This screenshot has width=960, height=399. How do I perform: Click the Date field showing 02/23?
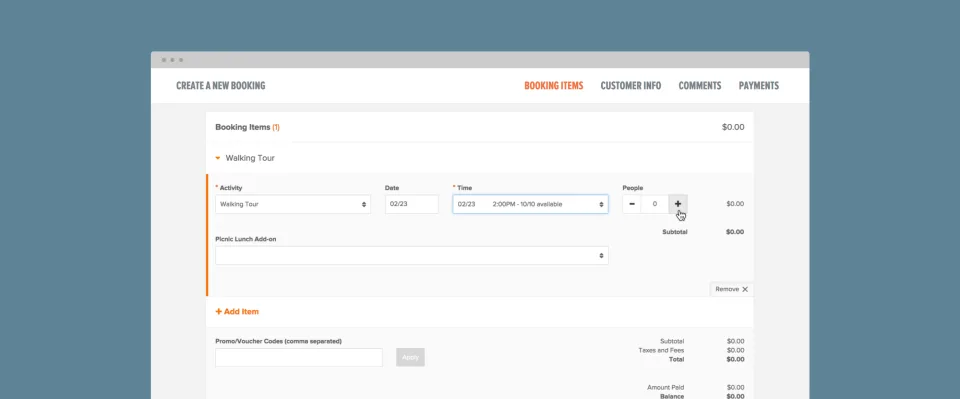click(411, 204)
